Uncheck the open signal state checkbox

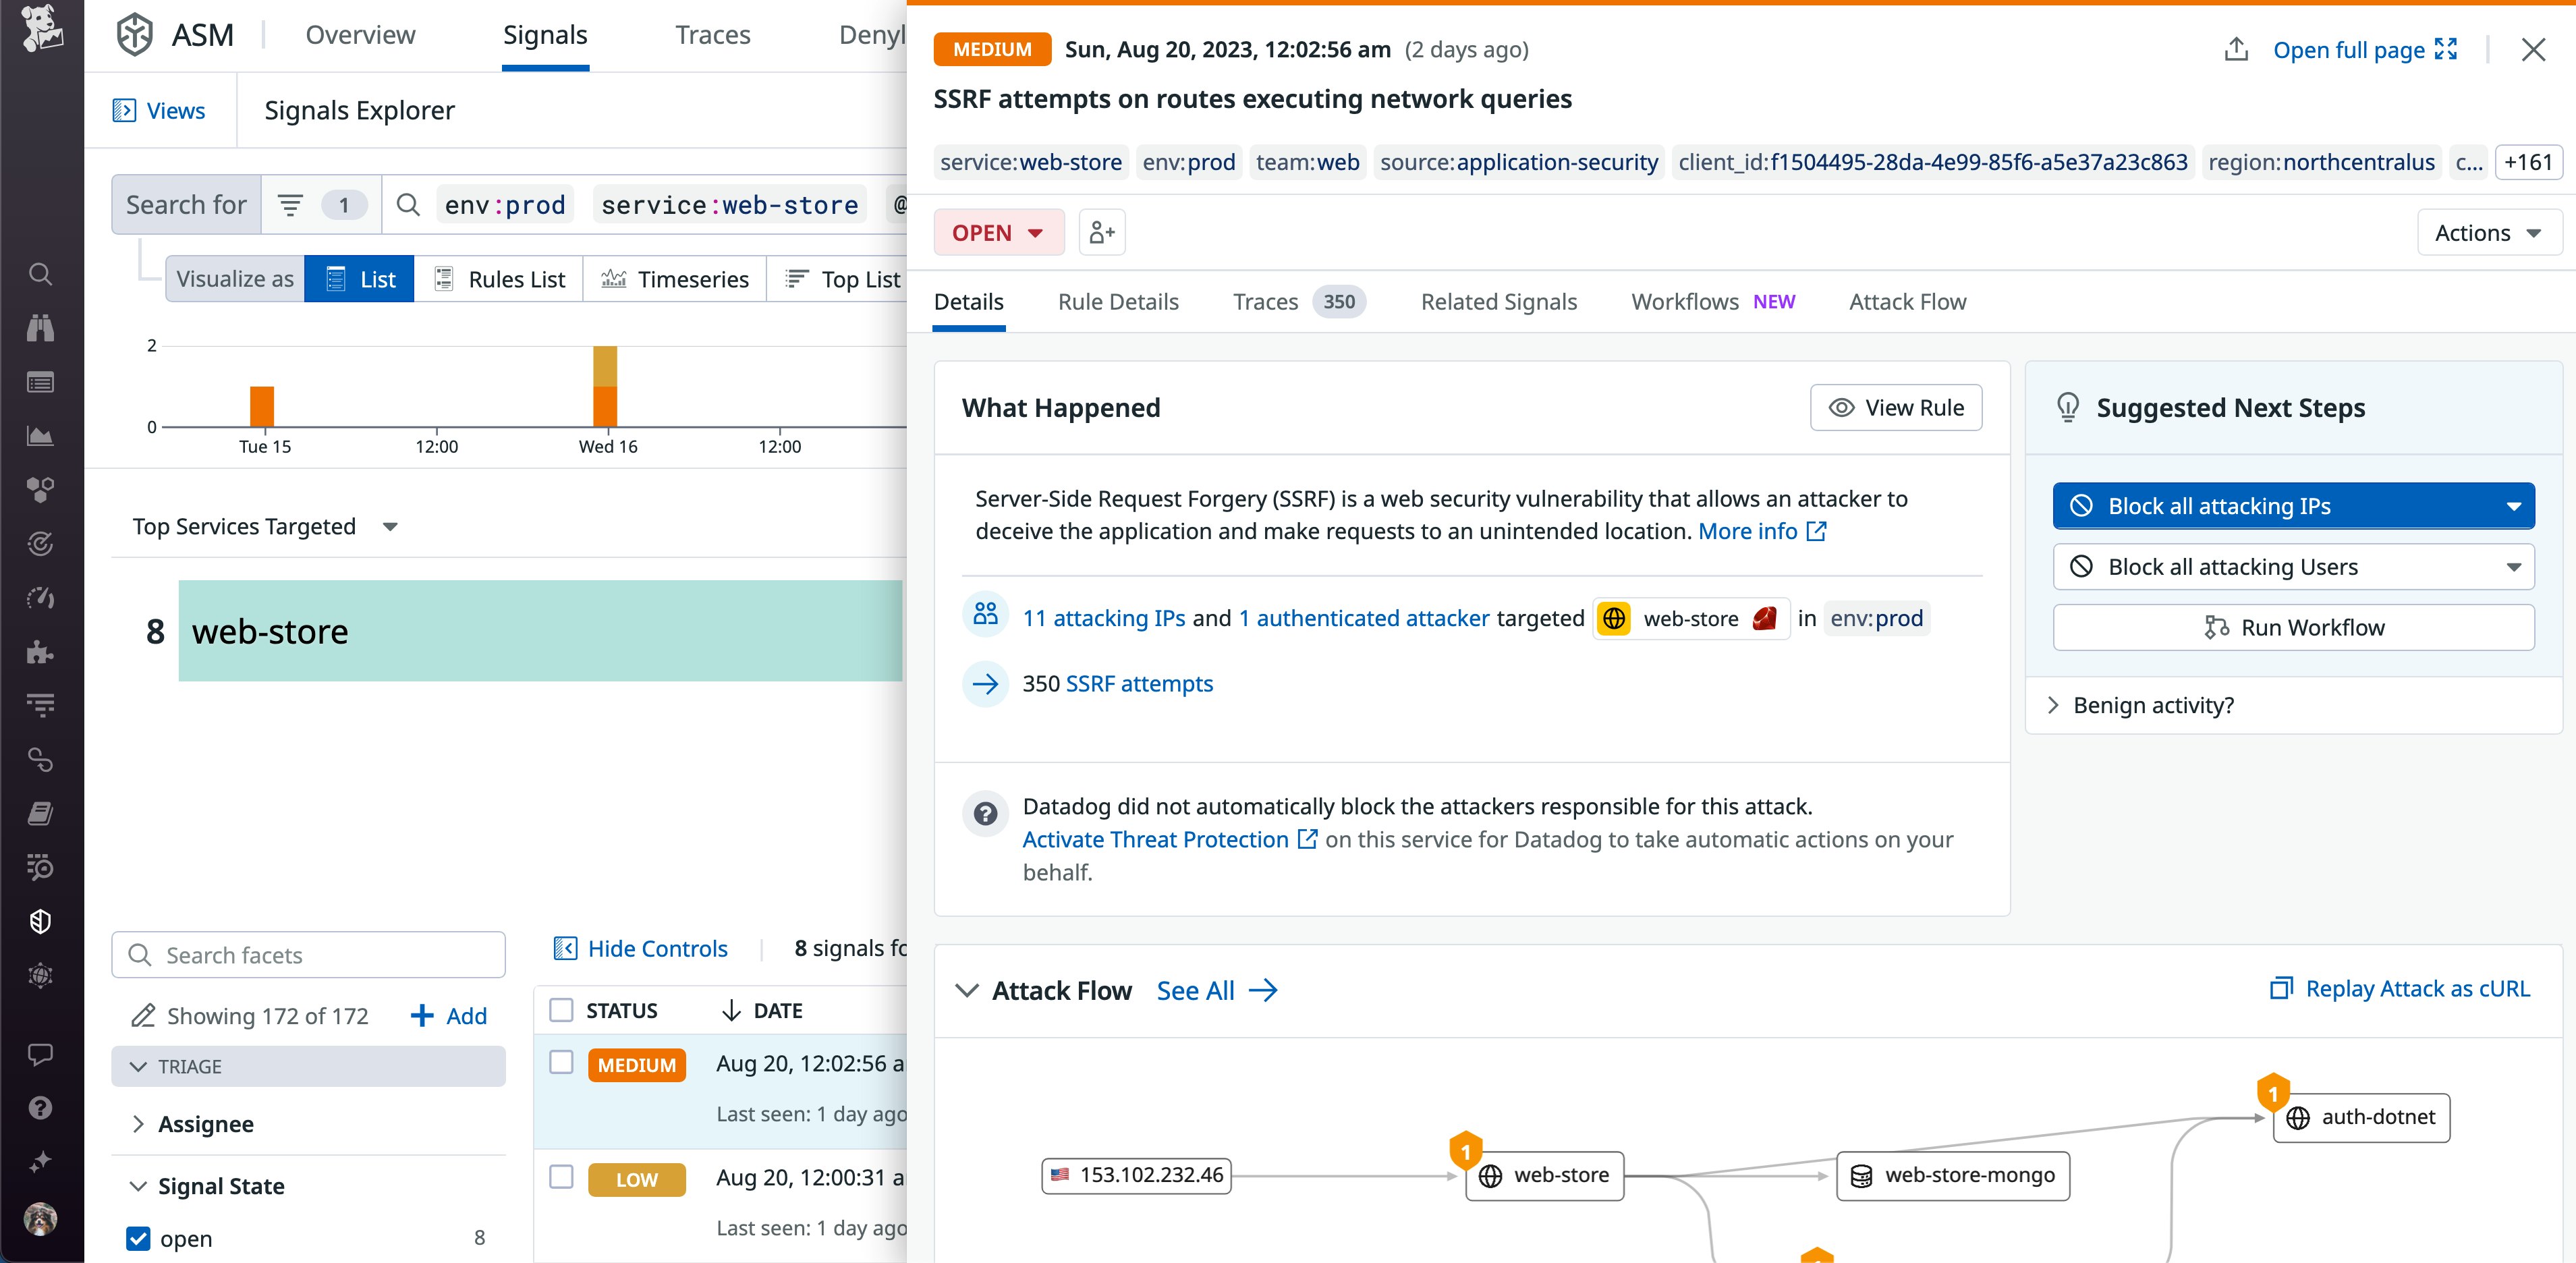139,1238
